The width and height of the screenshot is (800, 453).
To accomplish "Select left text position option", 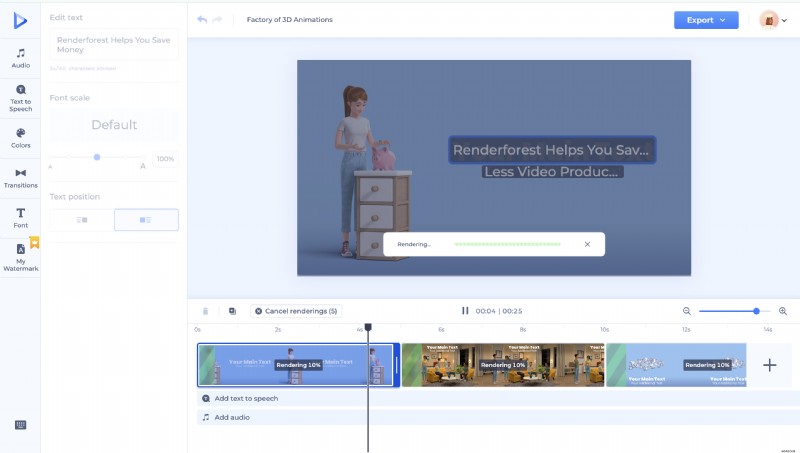I will 82,220.
